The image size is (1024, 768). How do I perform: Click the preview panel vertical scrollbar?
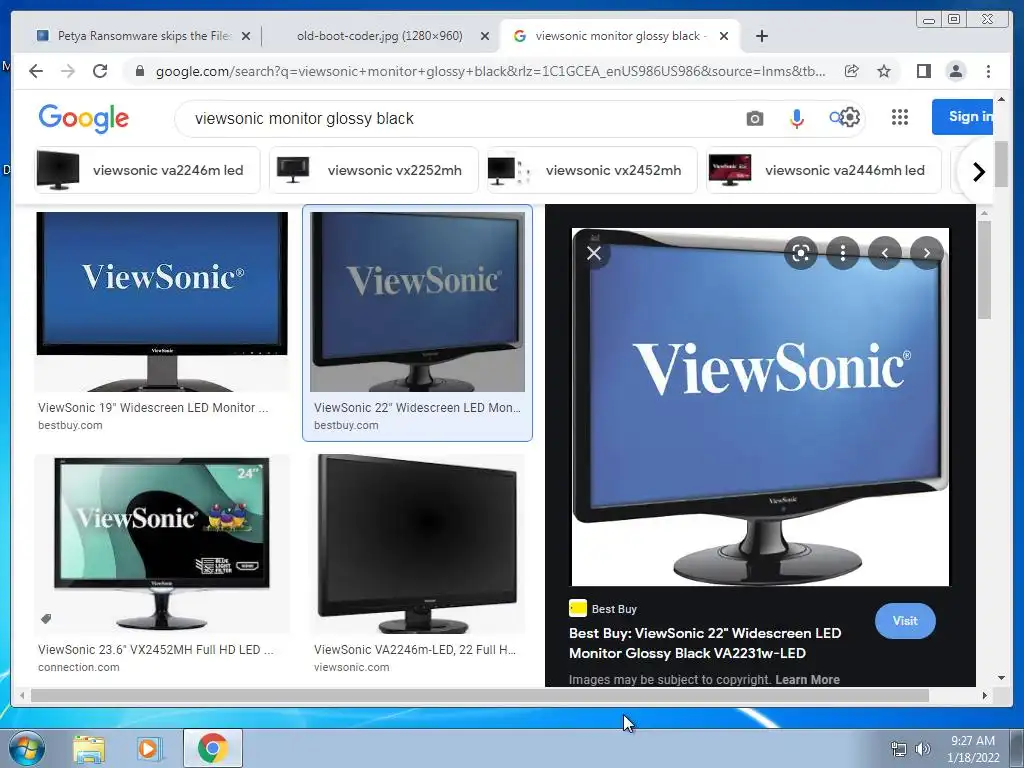[x=984, y=270]
